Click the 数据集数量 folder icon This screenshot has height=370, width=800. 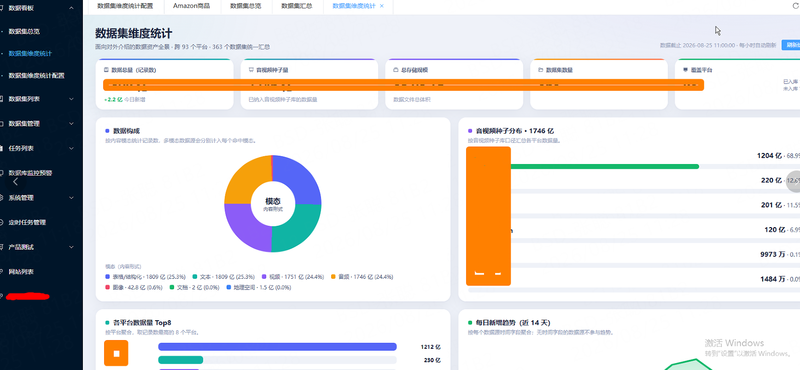(541, 70)
